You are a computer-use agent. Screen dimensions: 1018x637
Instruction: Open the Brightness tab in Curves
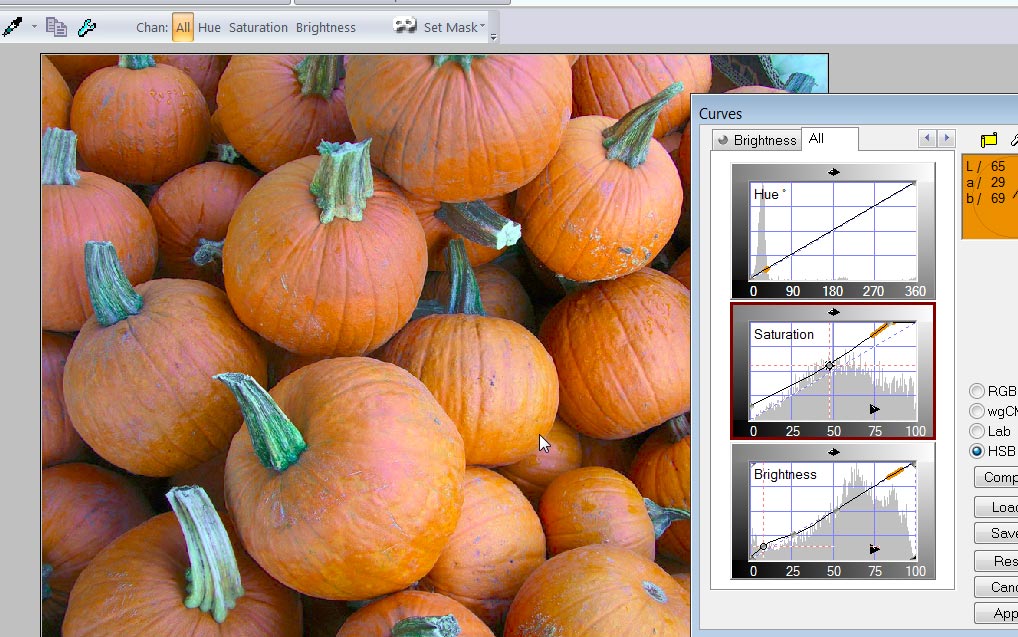(x=756, y=140)
